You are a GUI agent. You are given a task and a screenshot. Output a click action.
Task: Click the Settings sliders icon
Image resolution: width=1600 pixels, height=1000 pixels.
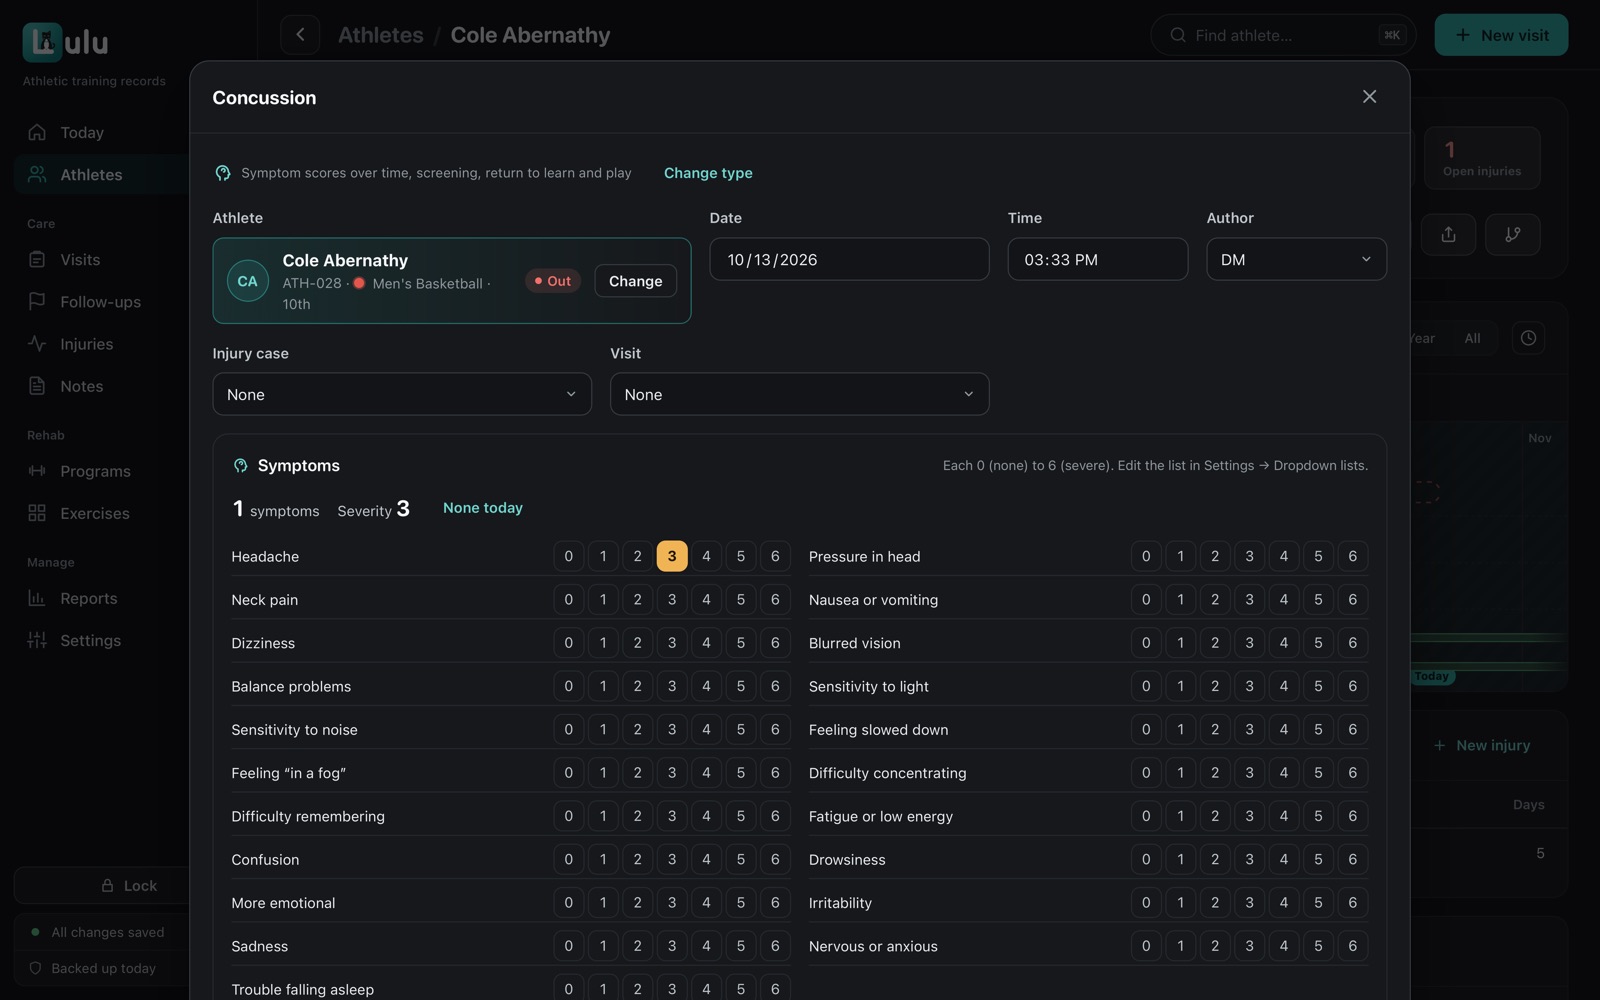pyautogui.click(x=37, y=640)
